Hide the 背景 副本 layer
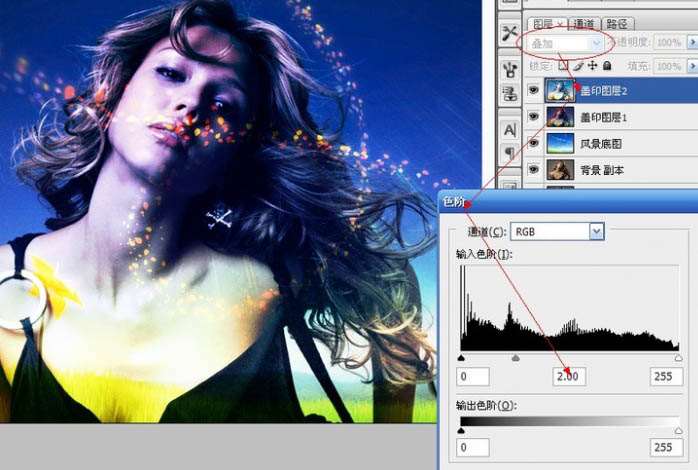This screenshot has height=470, width=698. 533,169
